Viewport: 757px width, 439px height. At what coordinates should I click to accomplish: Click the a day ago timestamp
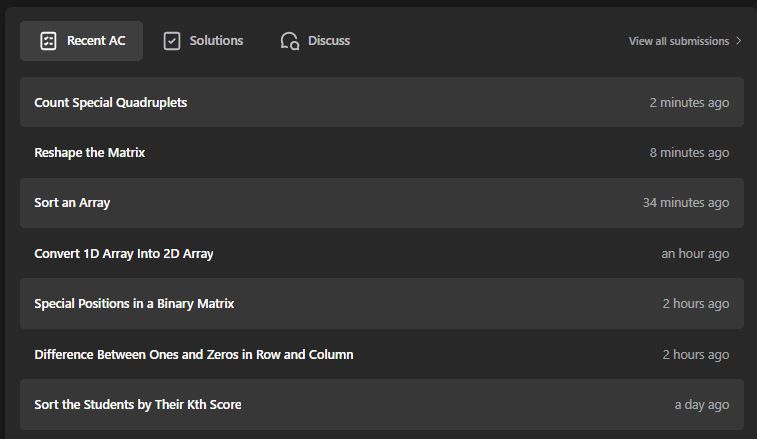coord(702,405)
